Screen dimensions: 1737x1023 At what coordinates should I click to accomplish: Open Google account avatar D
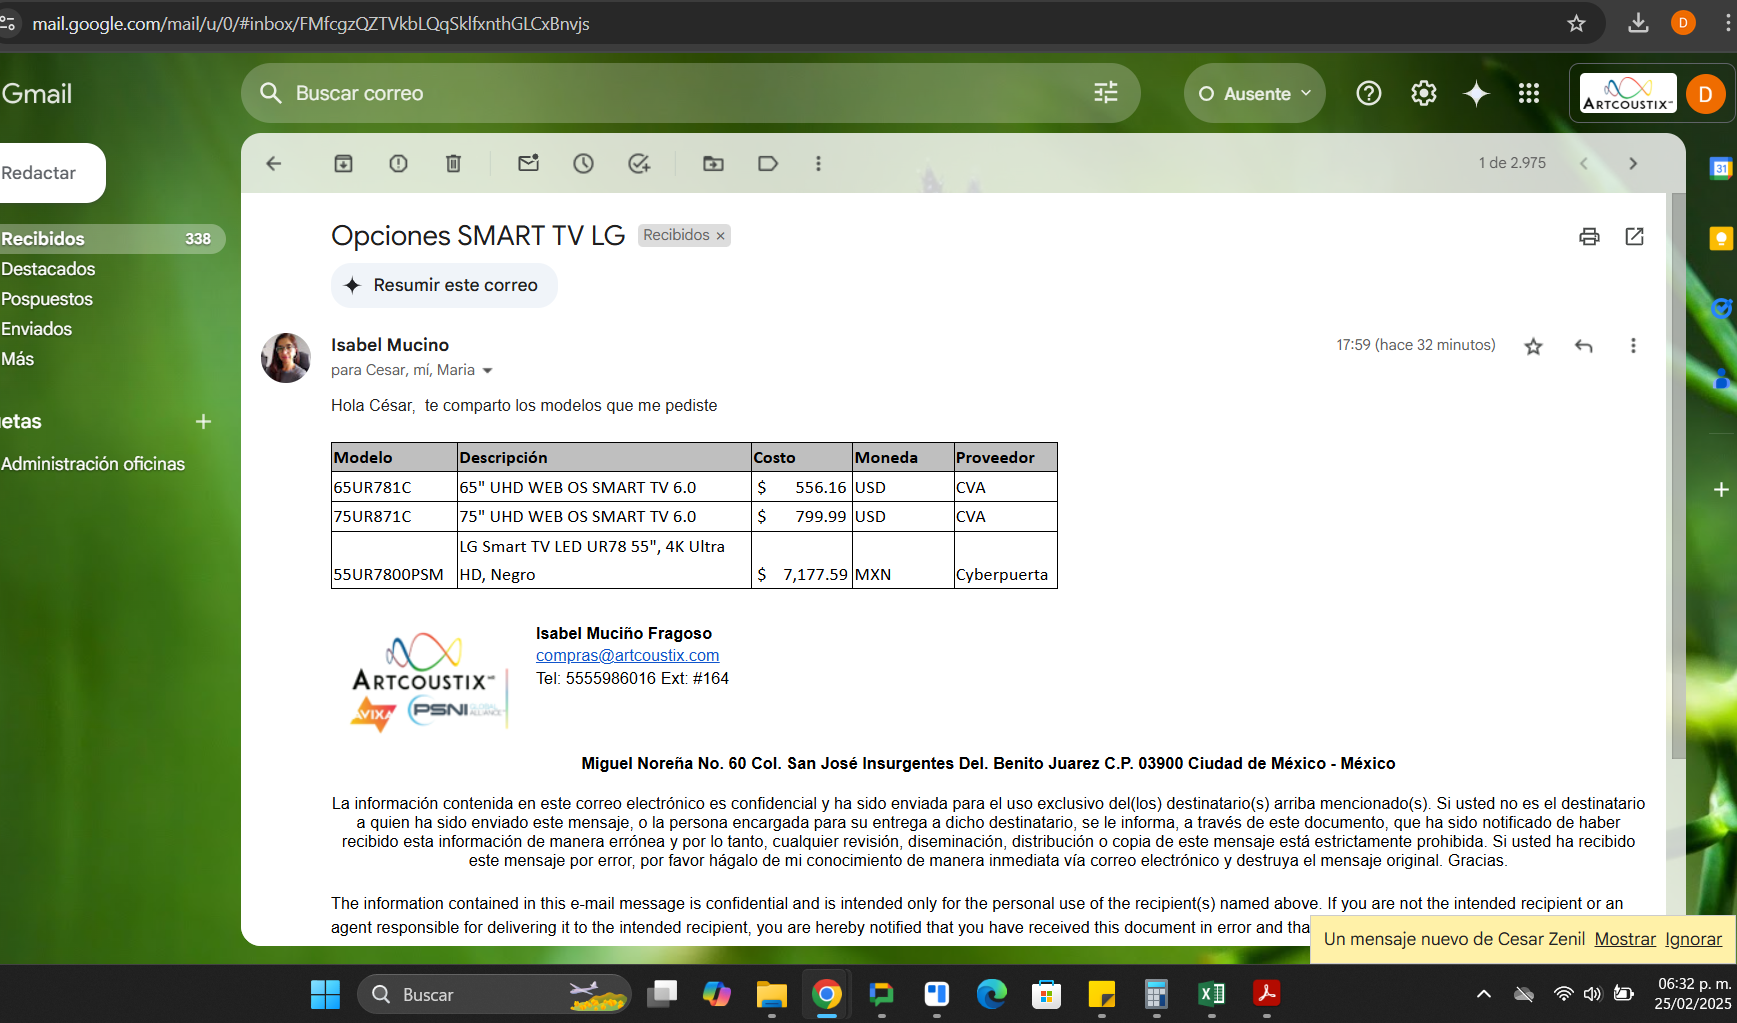coord(1705,94)
